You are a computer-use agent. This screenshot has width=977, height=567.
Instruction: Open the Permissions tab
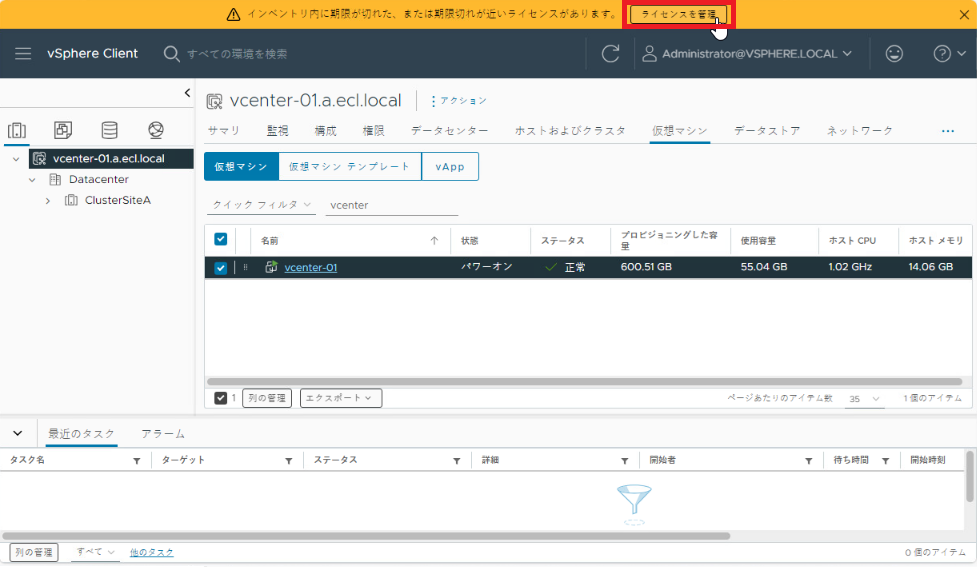click(373, 131)
